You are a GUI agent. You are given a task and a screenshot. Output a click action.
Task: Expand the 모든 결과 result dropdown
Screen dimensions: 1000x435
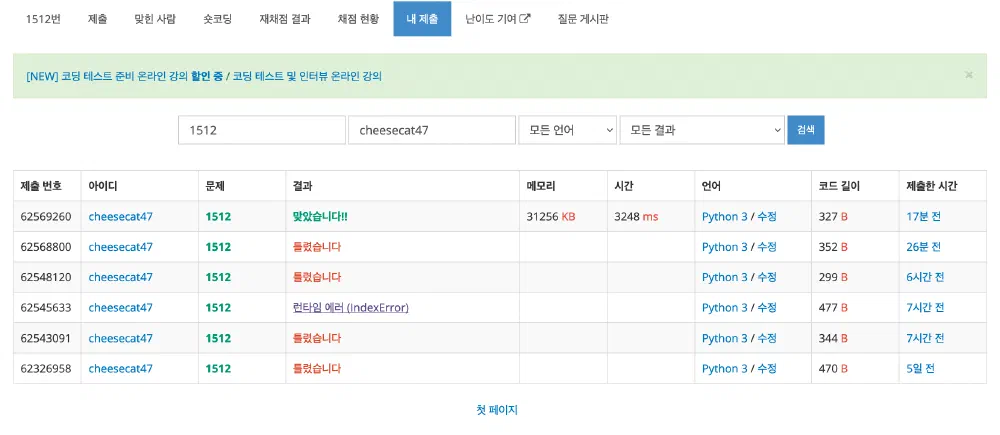pyautogui.click(x=702, y=130)
